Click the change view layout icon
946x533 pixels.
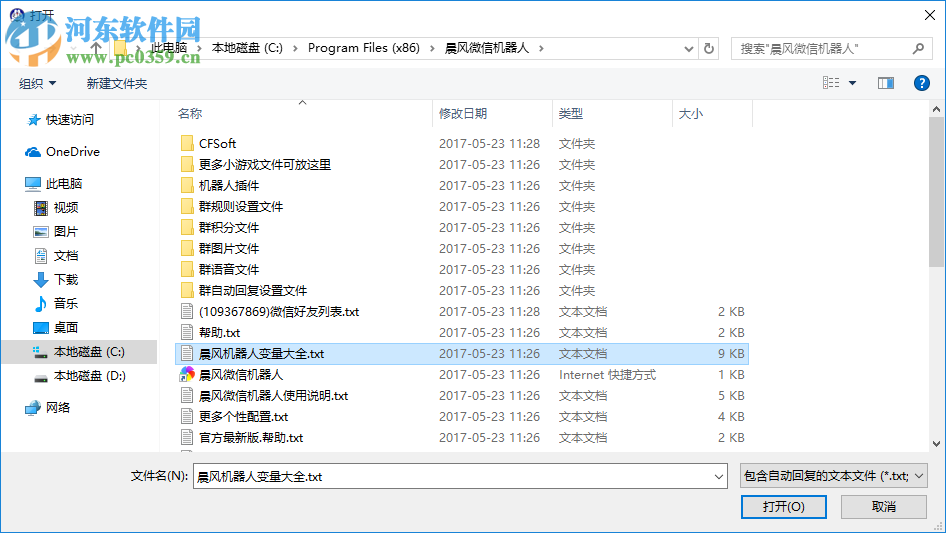(831, 83)
